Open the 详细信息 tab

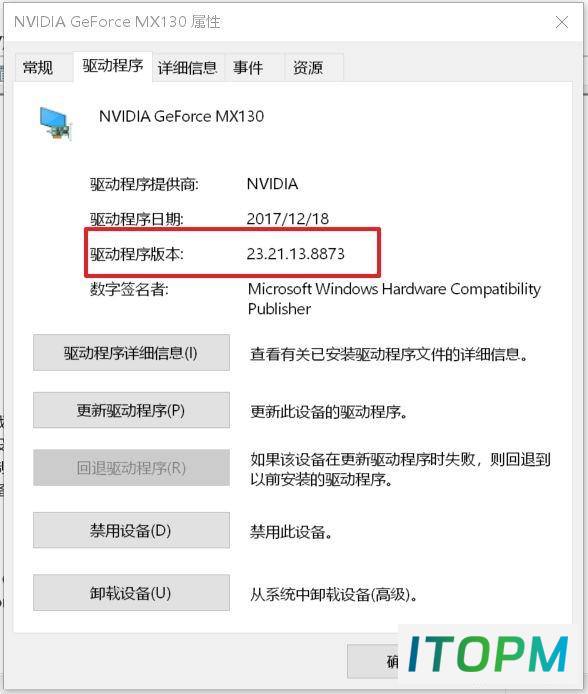click(x=188, y=68)
